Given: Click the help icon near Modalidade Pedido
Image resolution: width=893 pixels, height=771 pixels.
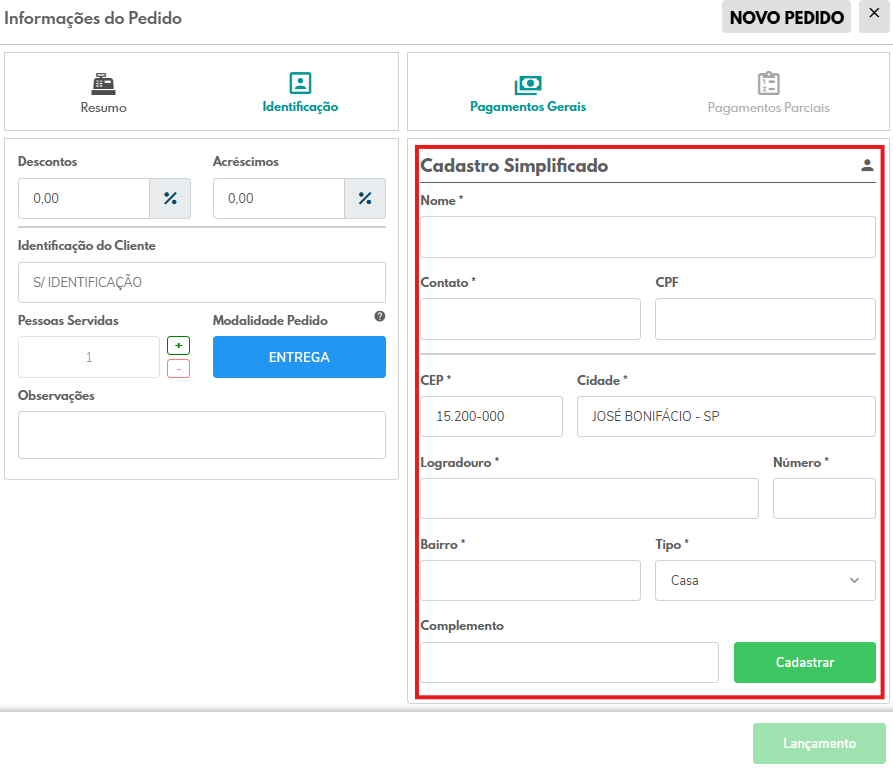Looking at the screenshot, I should point(380,316).
